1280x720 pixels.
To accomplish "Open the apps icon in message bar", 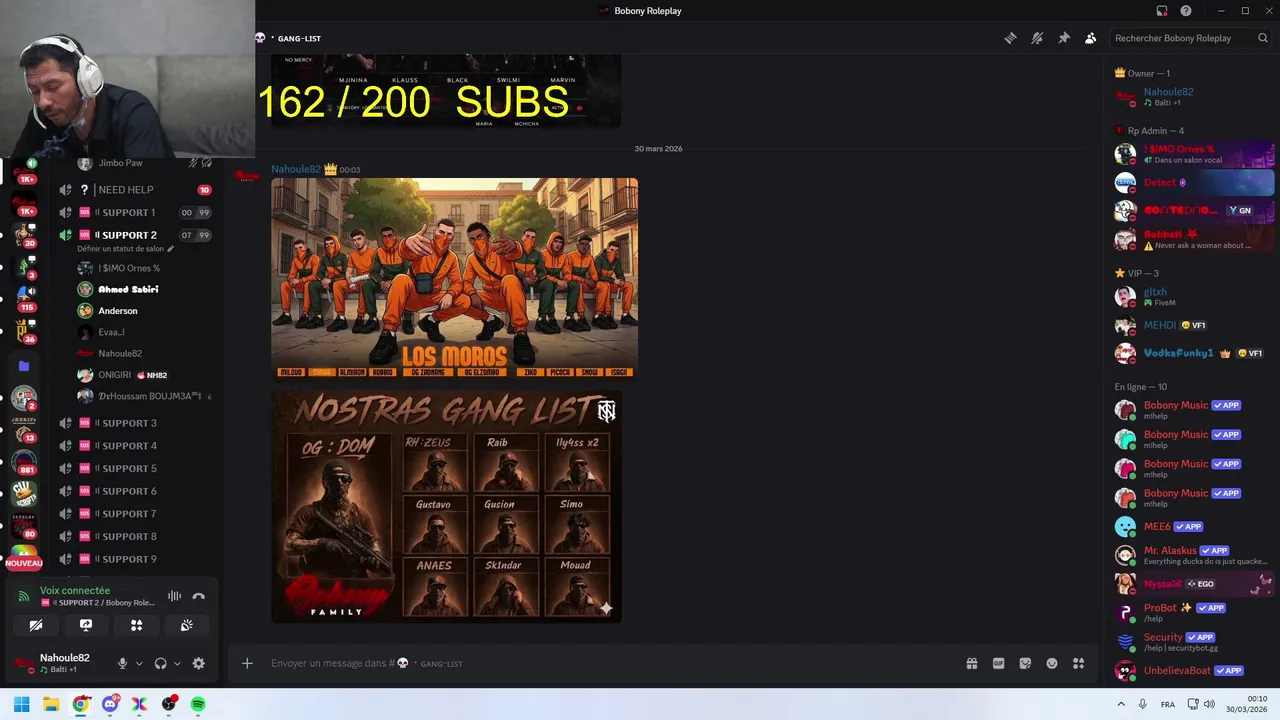I will pyautogui.click(x=1079, y=663).
